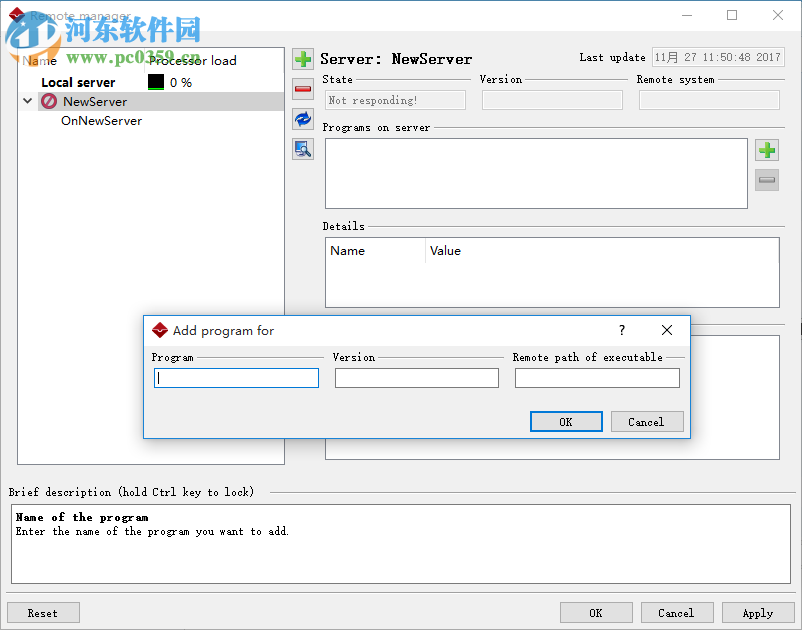Remove a program using the minus icon
Viewport: 802px width, 630px height.
(x=766, y=179)
